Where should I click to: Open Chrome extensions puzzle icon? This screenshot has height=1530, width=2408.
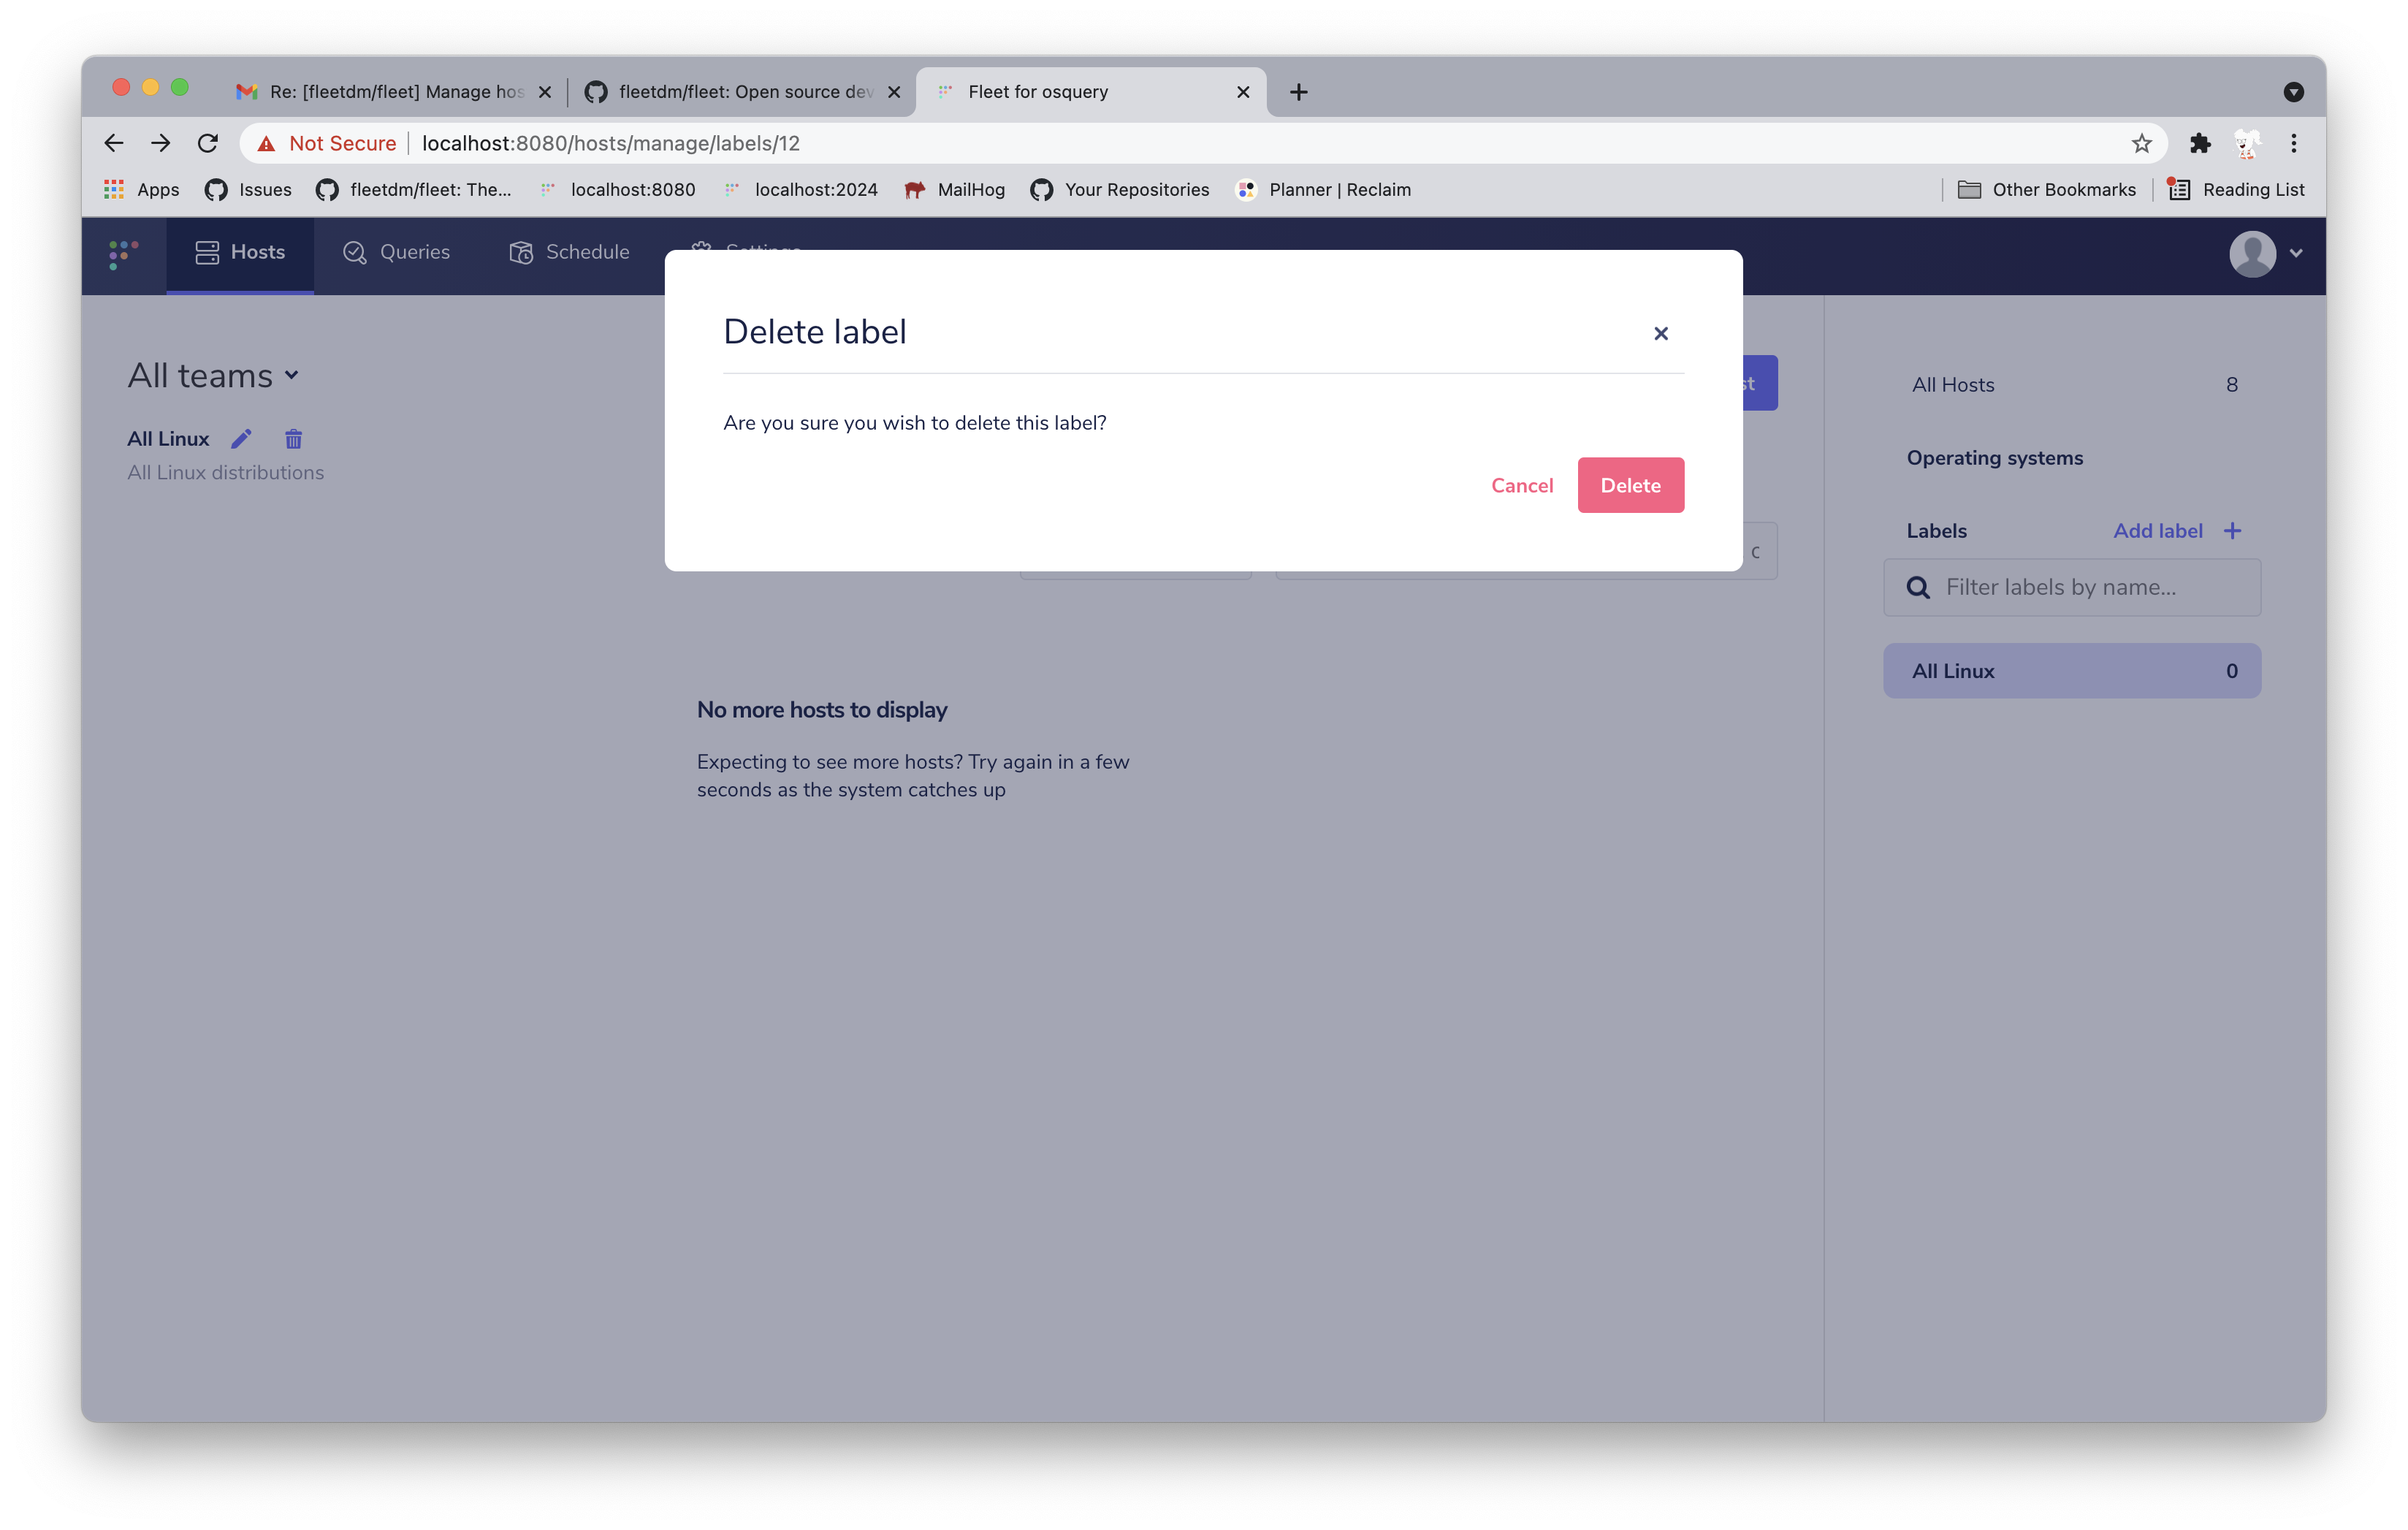click(2199, 143)
